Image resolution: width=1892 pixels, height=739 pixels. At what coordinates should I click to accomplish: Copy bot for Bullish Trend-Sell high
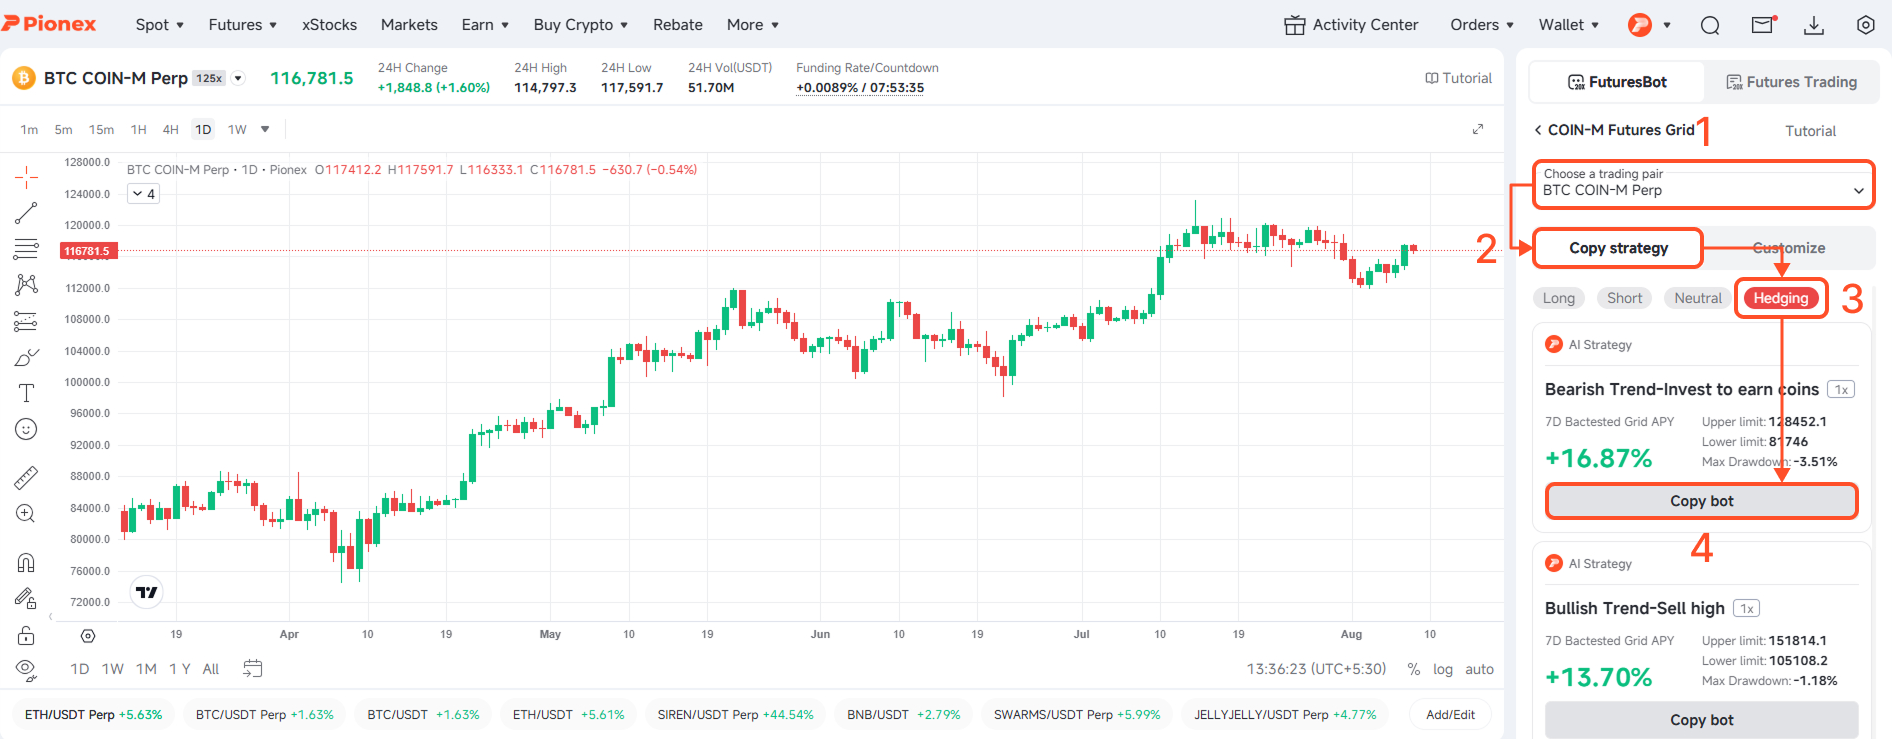(x=1701, y=720)
